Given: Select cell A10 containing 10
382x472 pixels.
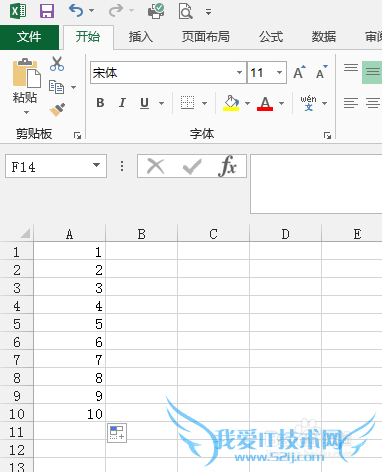Looking at the screenshot, I should coord(69,414).
